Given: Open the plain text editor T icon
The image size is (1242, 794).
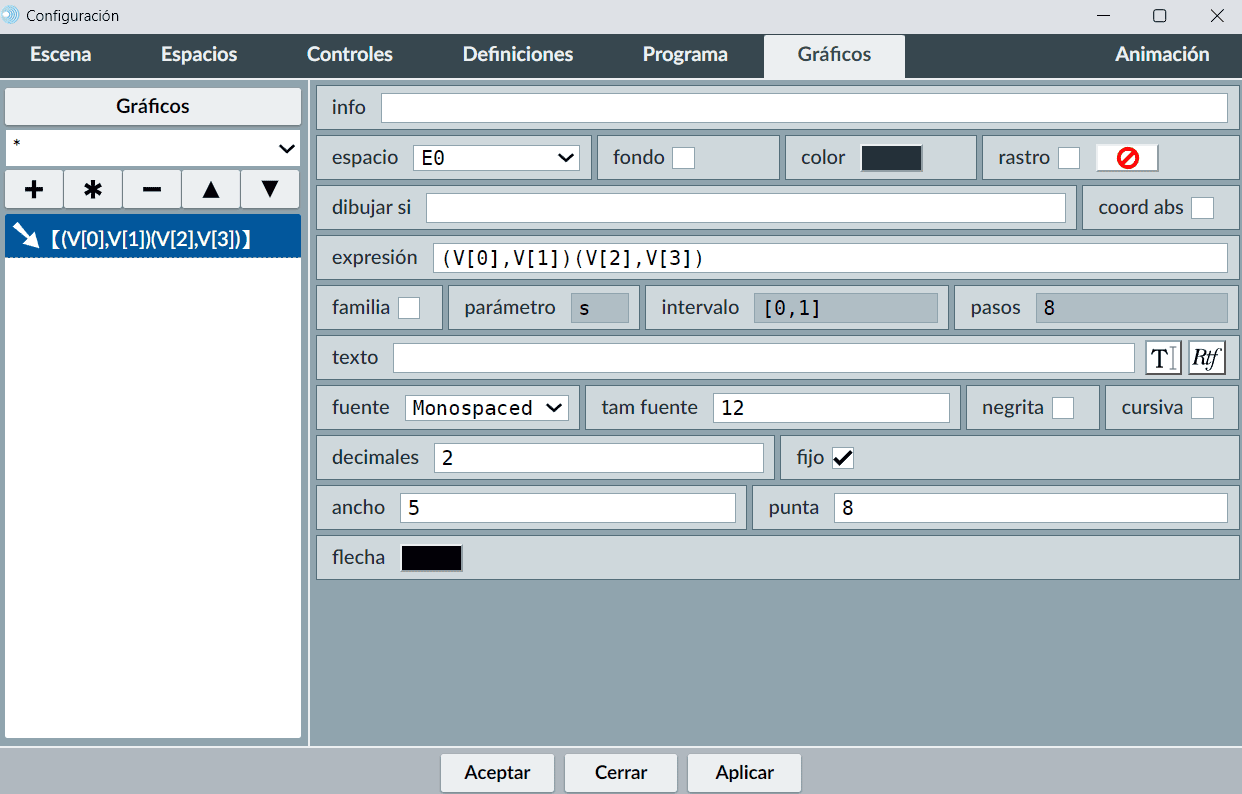Looking at the screenshot, I should pos(1163,358).
